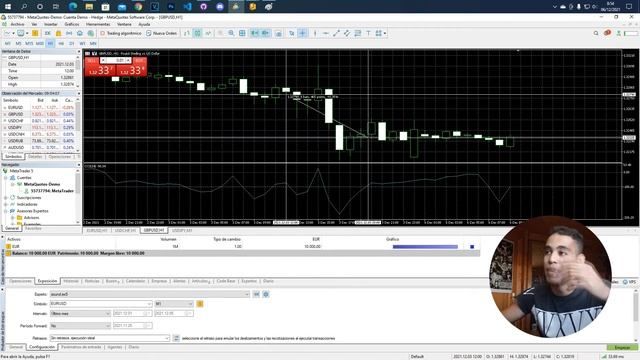
Task: Open the Archivo menu
Action: (17, 24)
